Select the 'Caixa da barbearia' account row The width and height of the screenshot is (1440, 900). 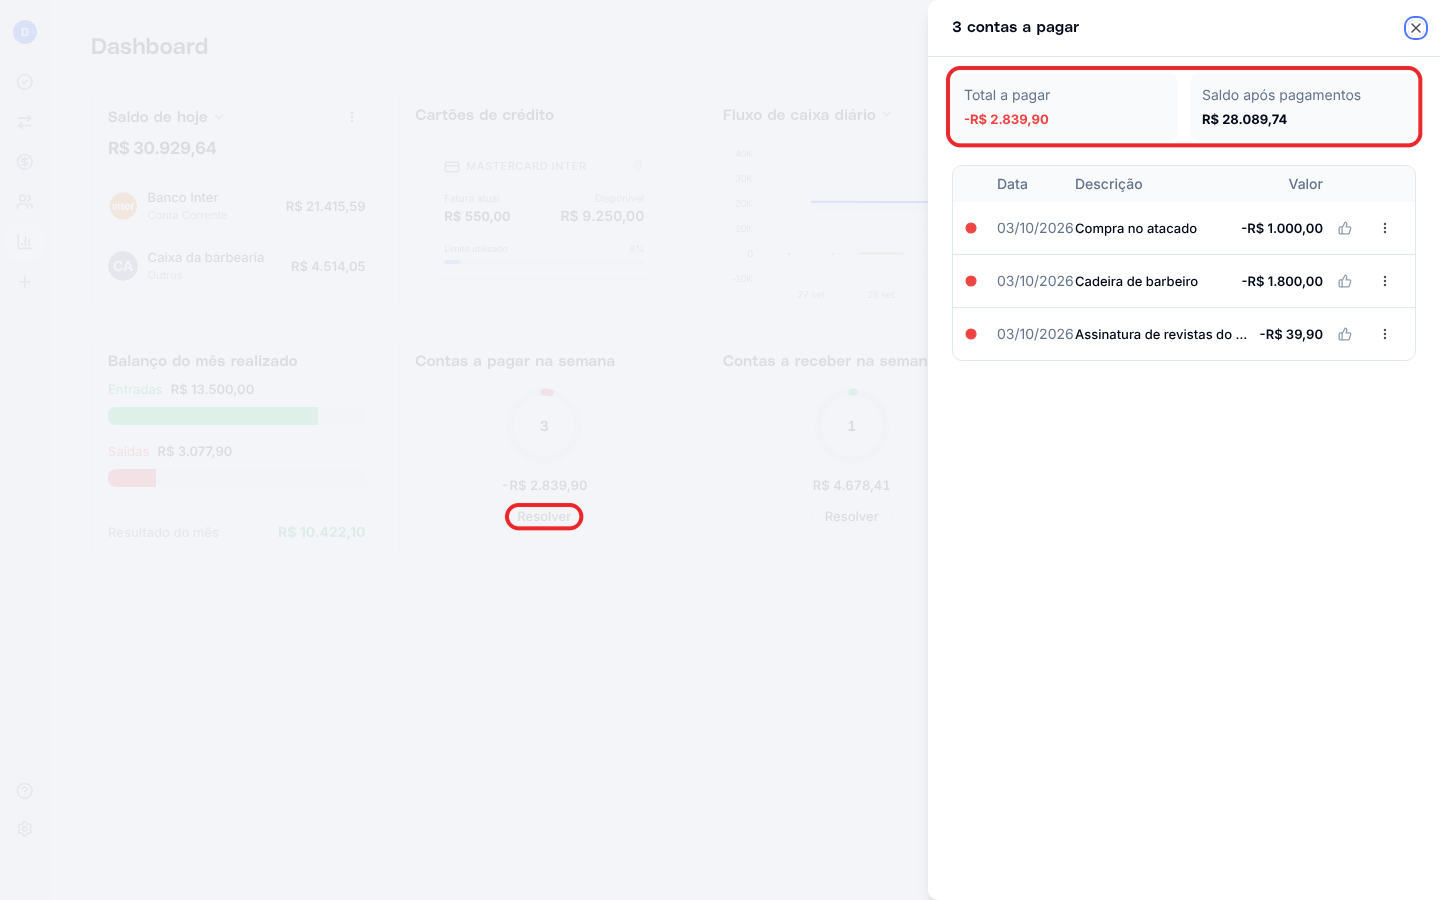tap(237, 266)
